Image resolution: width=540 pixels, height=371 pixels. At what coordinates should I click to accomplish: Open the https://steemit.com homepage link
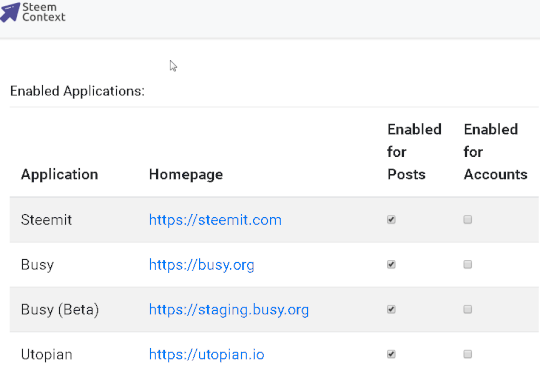tap(215, 220)
